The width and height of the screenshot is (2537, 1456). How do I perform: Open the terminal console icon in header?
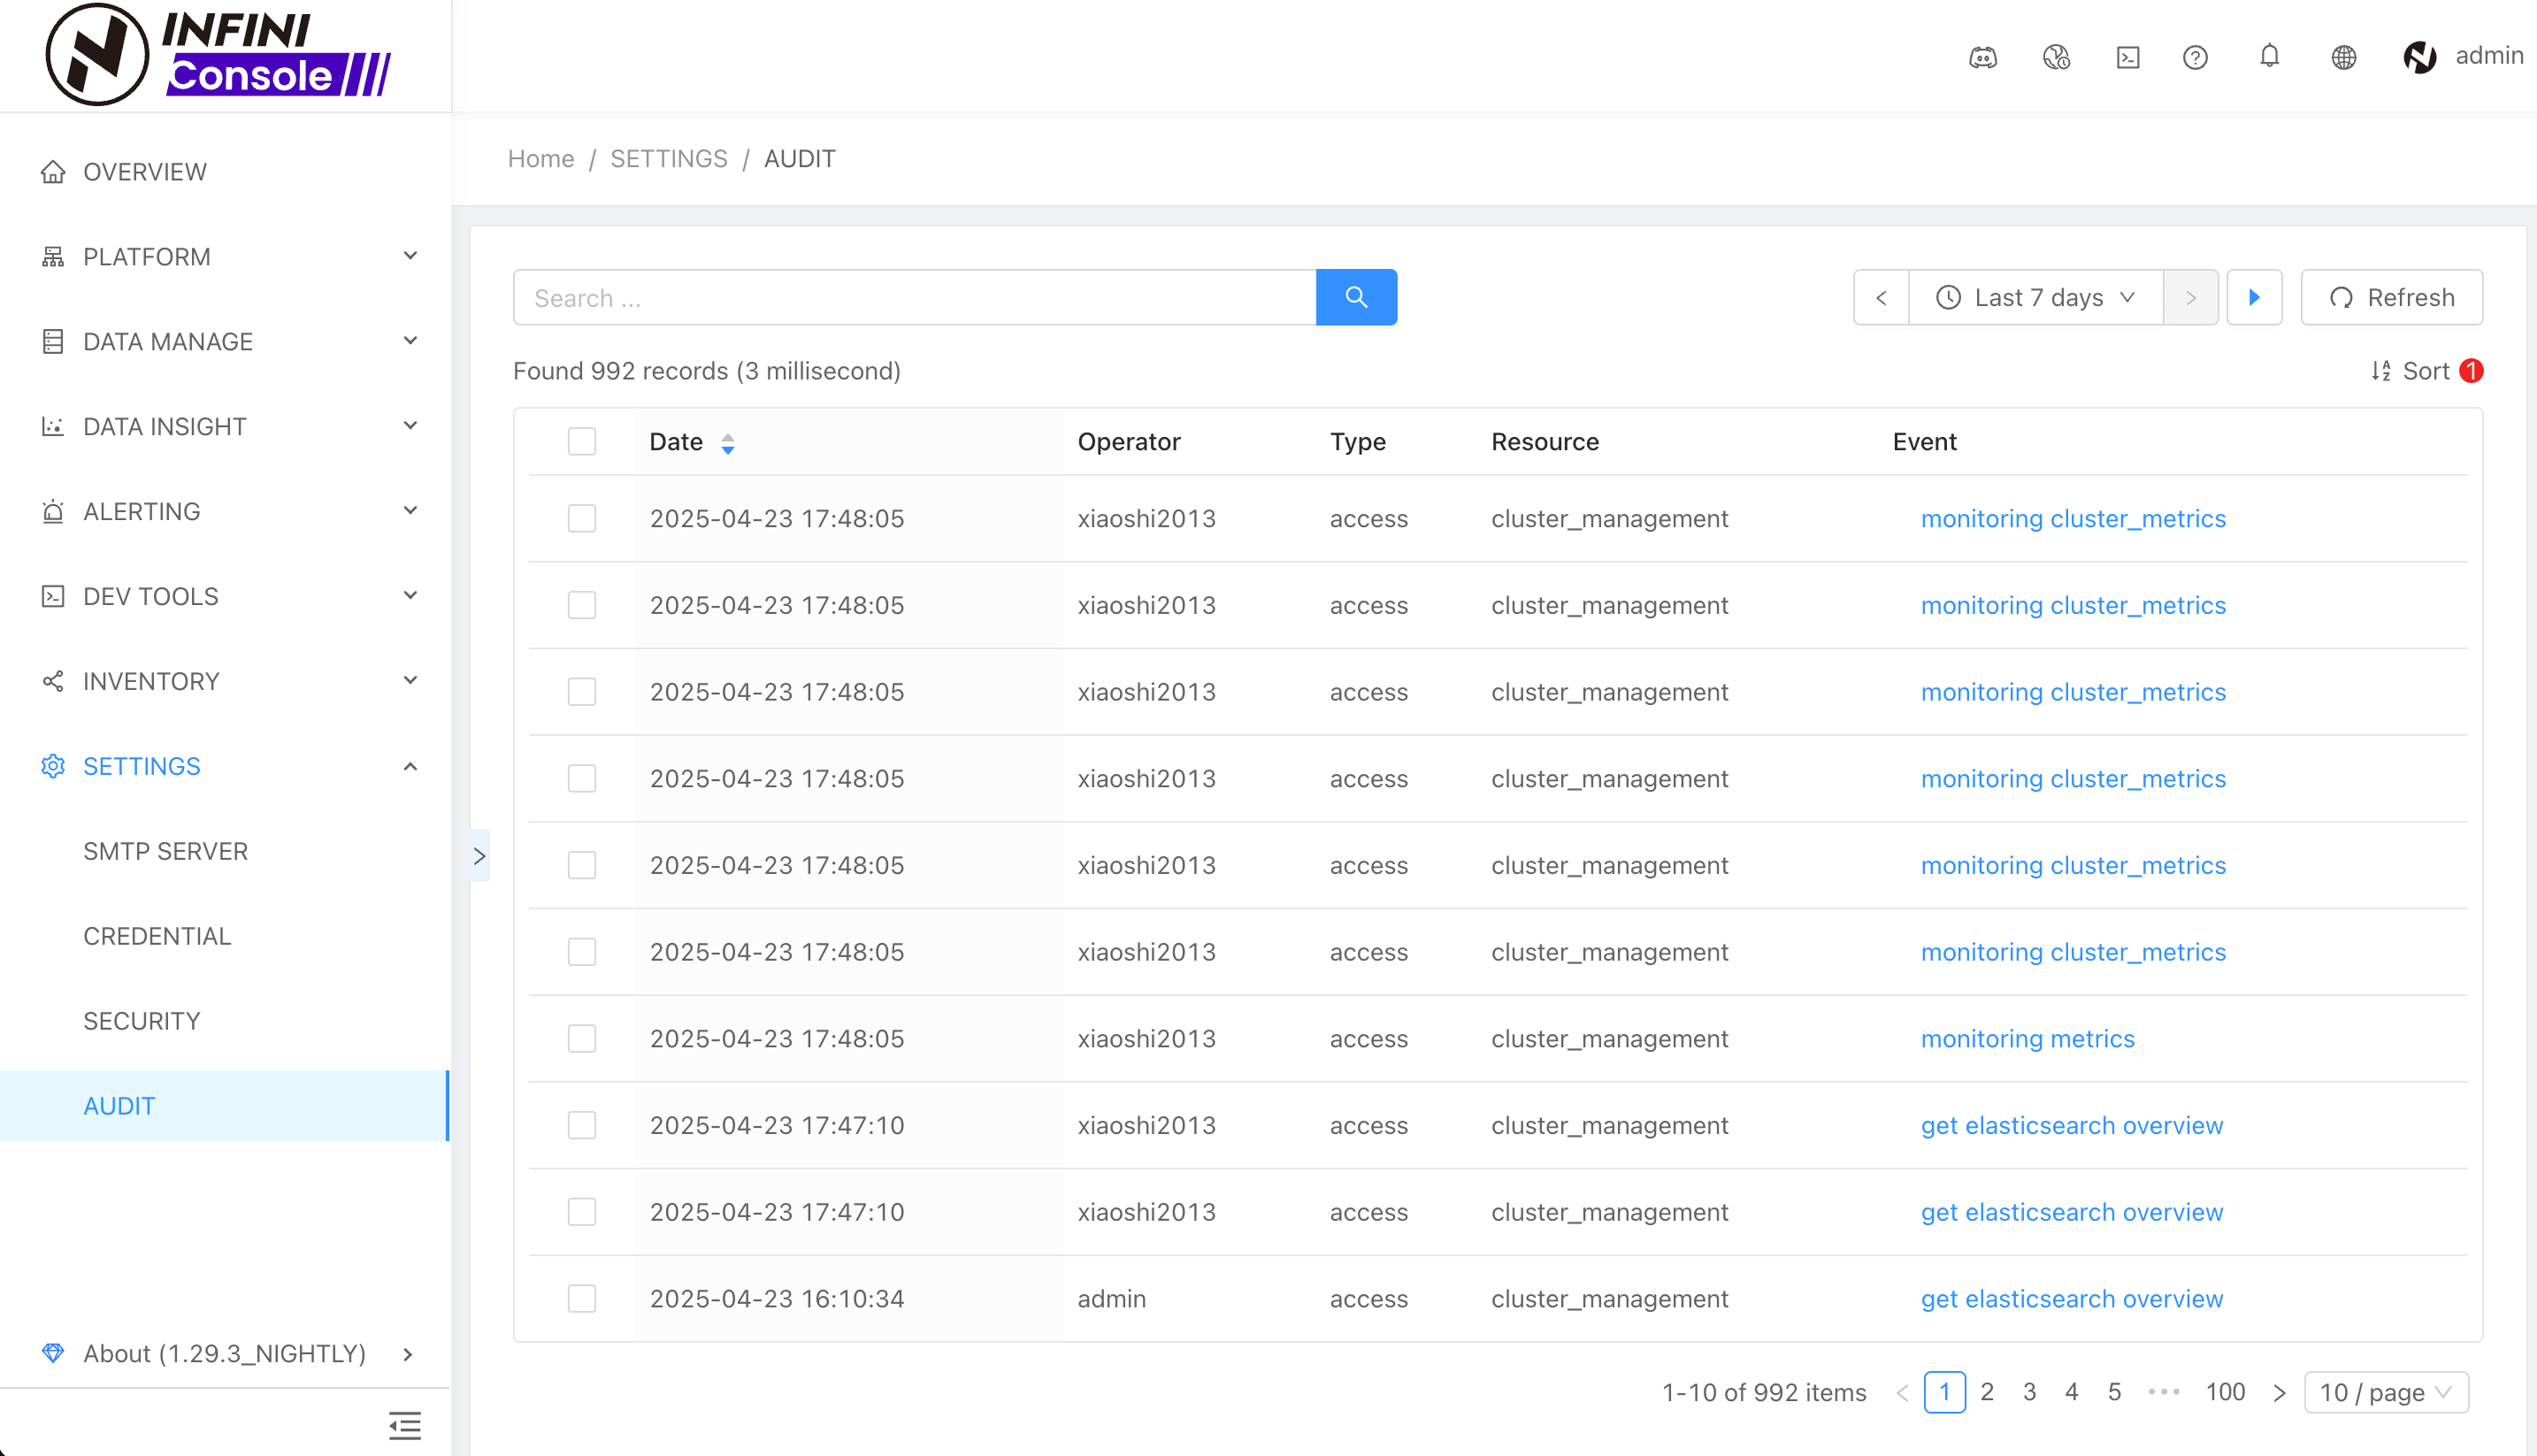2128,57
